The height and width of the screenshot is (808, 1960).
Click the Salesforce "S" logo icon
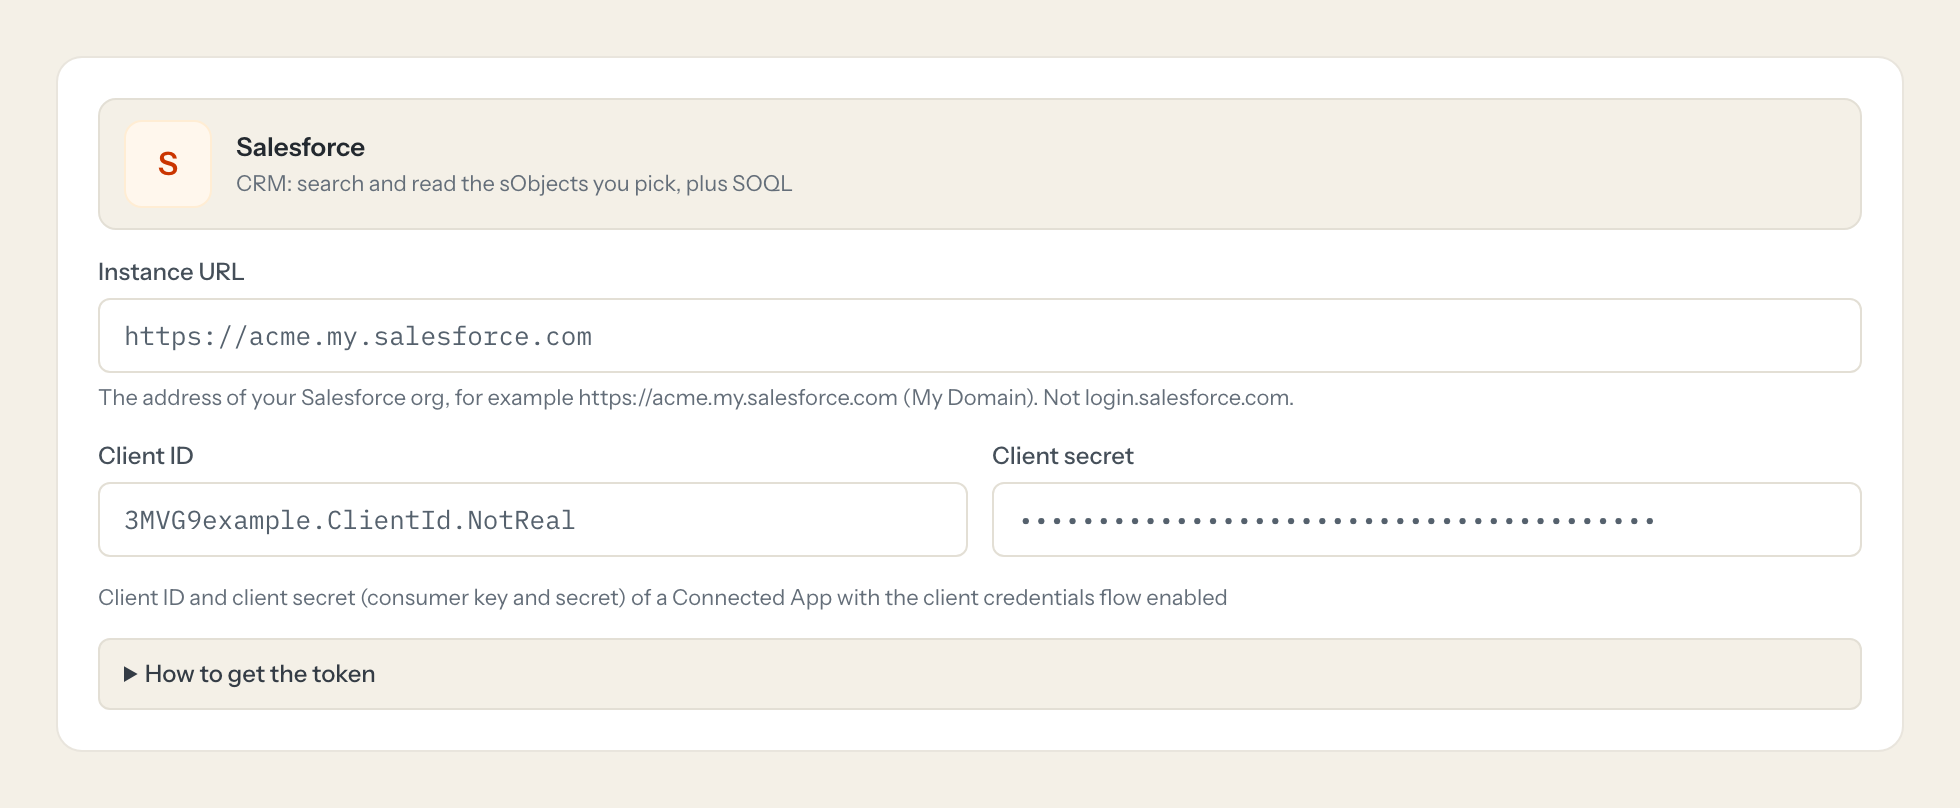coord(168,164)
